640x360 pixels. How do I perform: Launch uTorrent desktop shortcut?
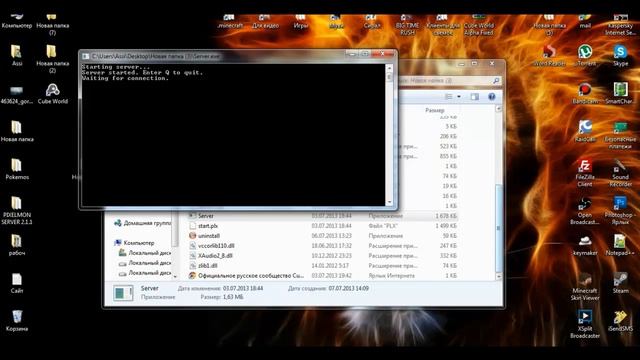point(585,52)
